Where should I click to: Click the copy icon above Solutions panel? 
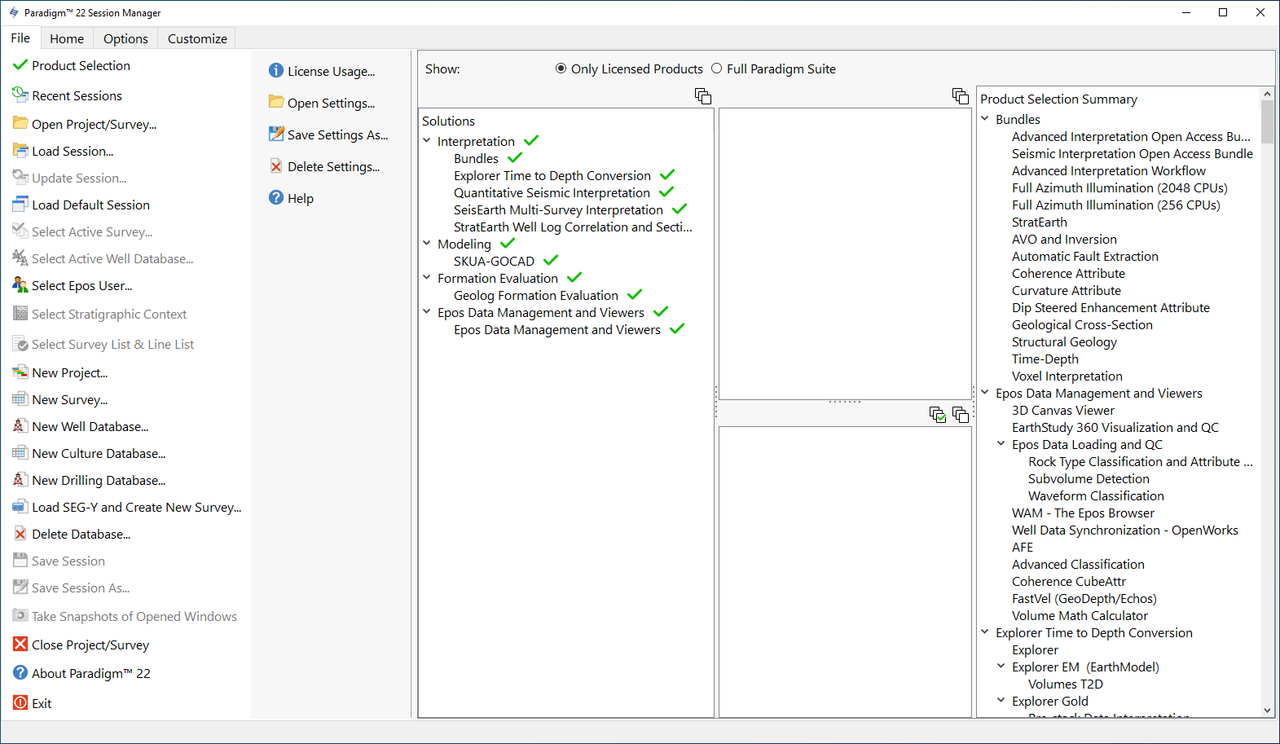coord(703,96)
